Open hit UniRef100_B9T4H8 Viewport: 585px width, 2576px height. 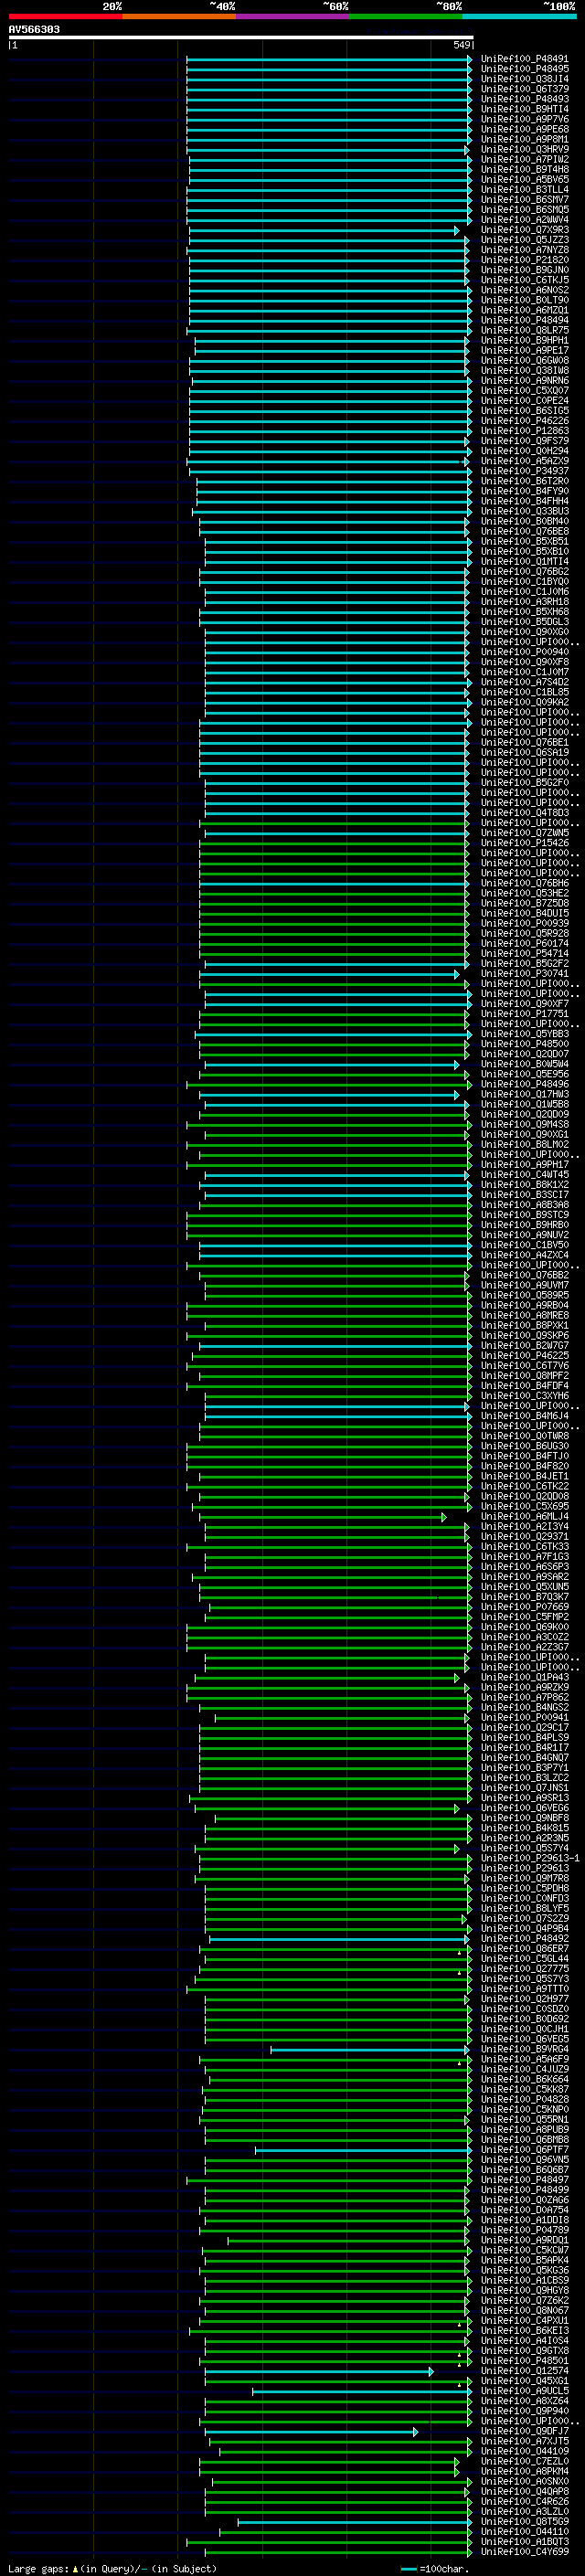525,169
